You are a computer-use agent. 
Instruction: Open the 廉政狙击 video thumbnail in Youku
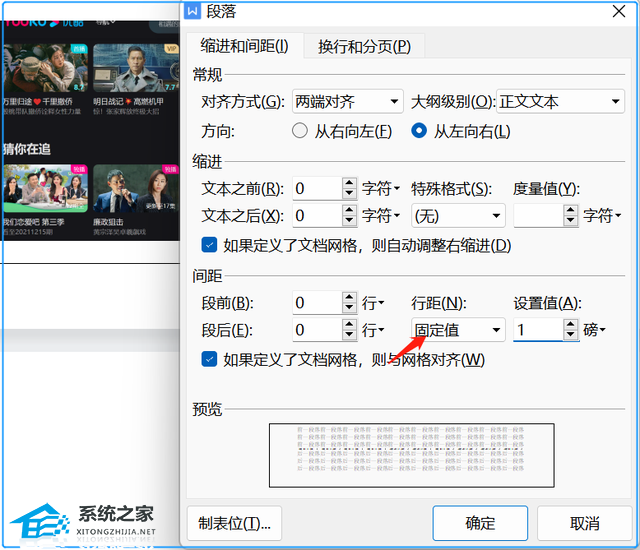(136, 189)
